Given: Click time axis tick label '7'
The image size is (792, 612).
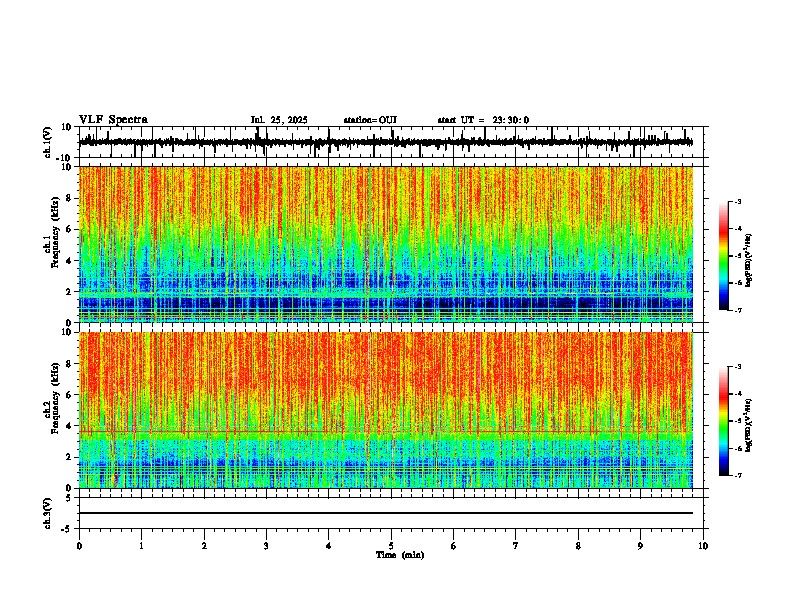Looking at the screenshot, I should coord(516,546).
